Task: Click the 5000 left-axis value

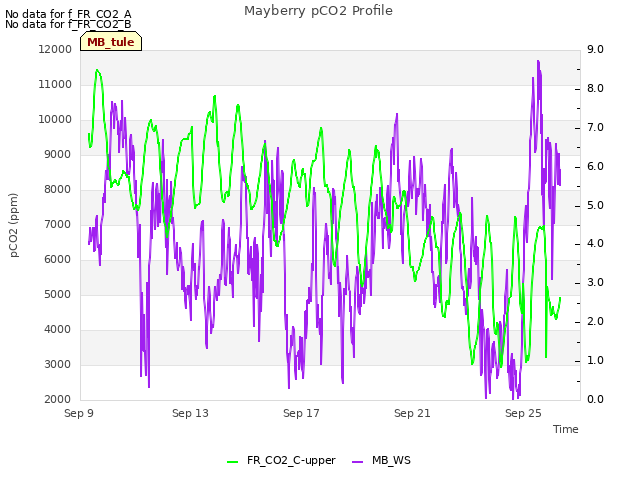Action: 58,295
